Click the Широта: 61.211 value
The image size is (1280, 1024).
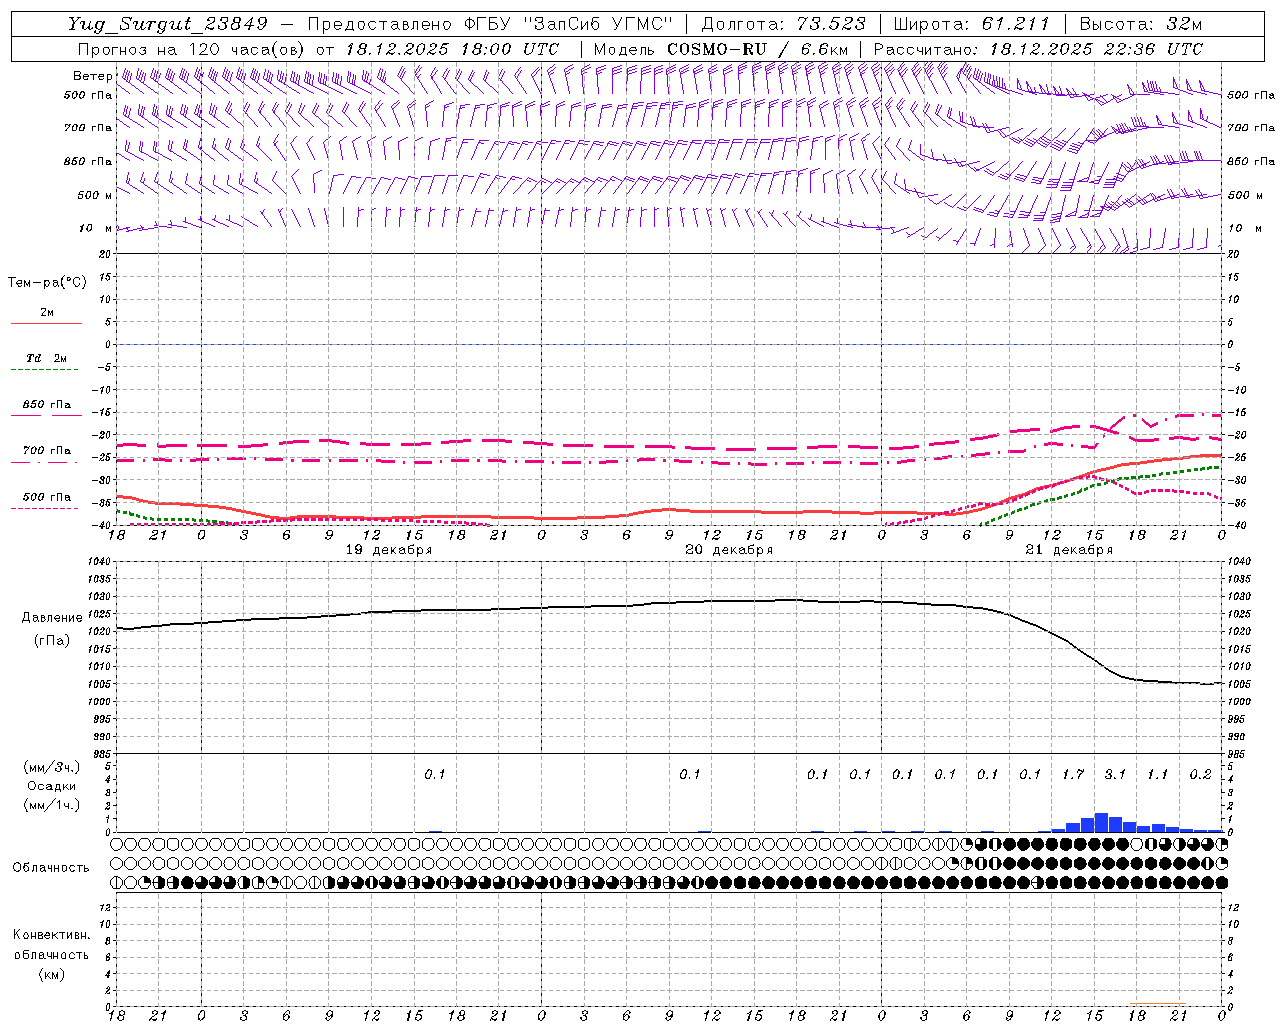tap(971, 24)
